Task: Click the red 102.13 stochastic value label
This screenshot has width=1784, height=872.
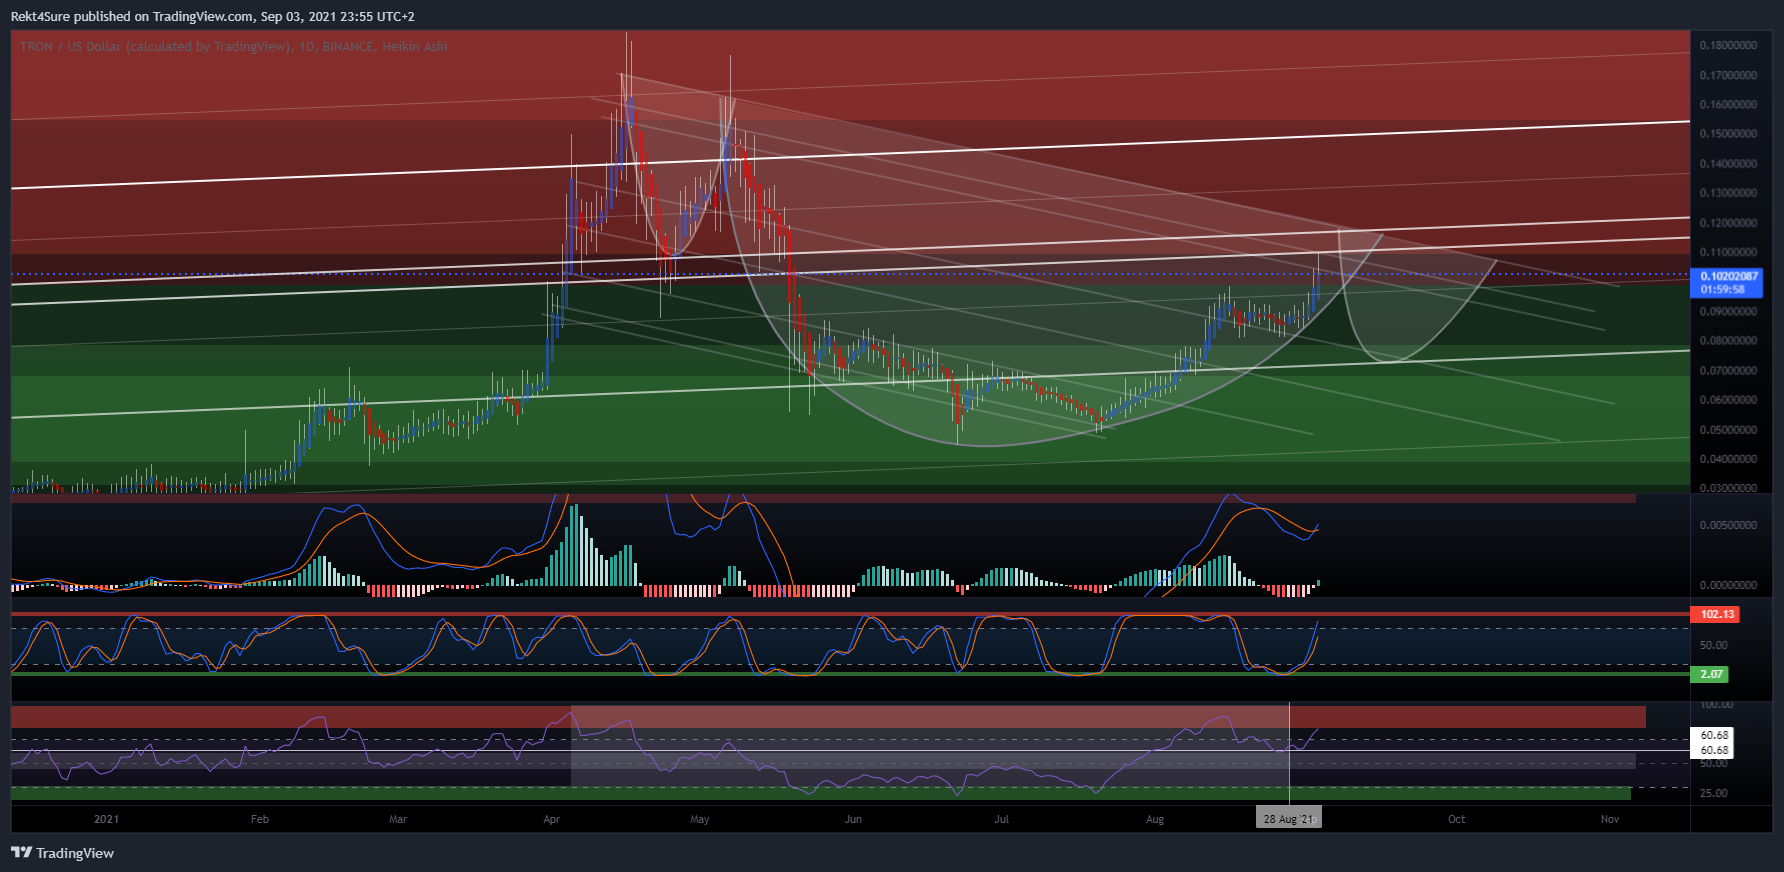Action: [x=1717, y=614]
